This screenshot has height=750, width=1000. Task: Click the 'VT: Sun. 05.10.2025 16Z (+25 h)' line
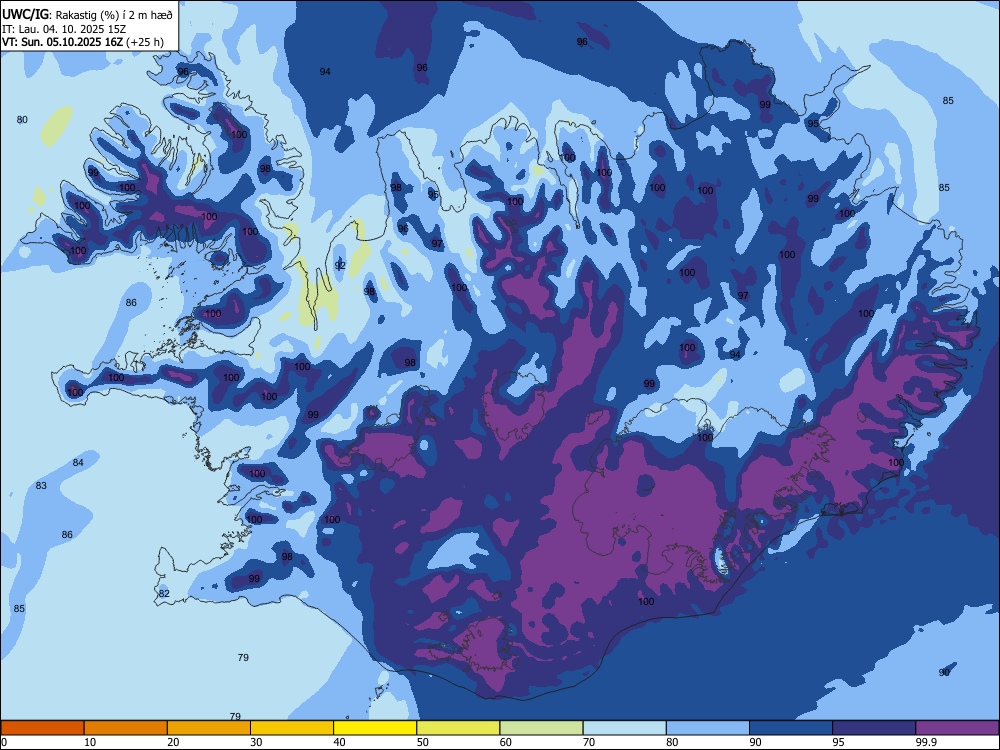[82, 42]
